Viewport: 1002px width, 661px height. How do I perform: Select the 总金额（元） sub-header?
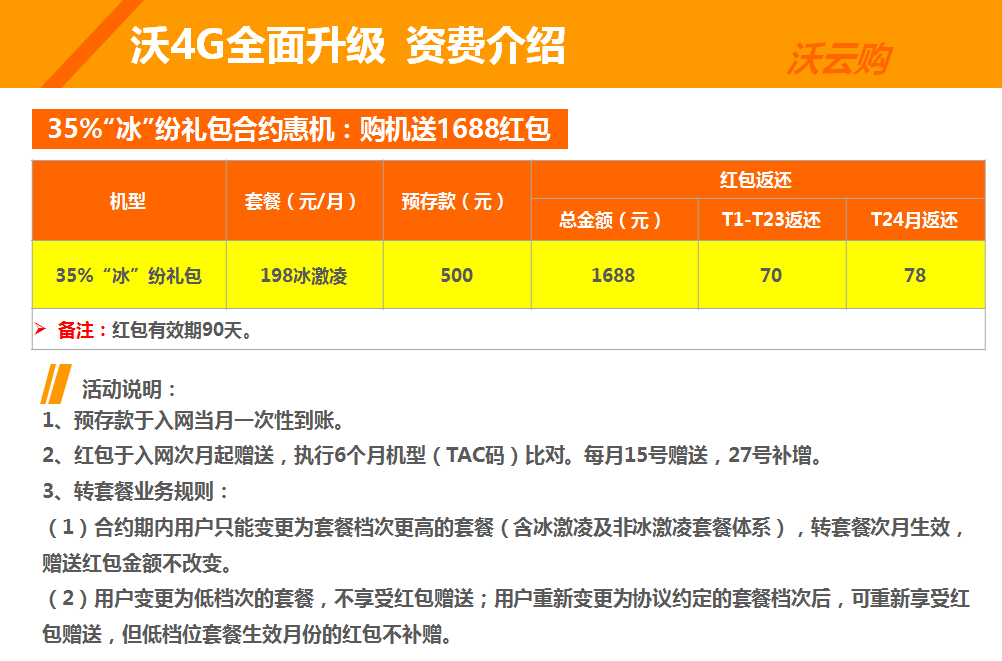(x=614, y=220)
